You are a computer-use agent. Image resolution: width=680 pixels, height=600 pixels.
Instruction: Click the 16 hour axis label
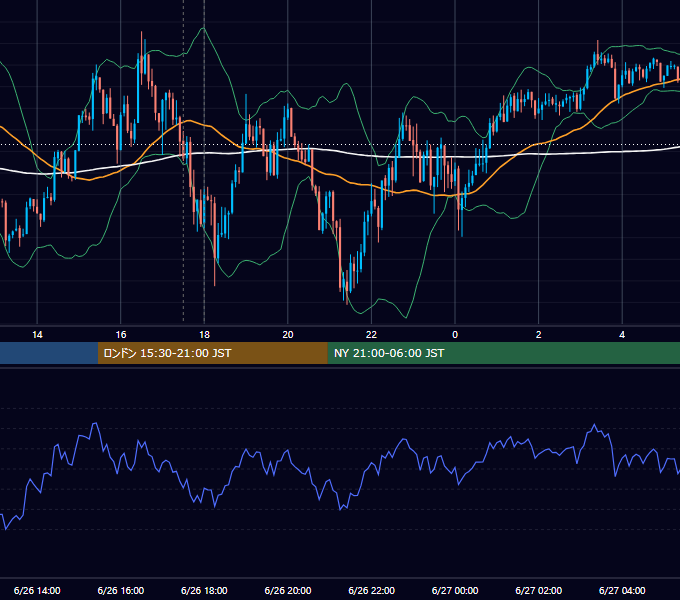point(121,335)
